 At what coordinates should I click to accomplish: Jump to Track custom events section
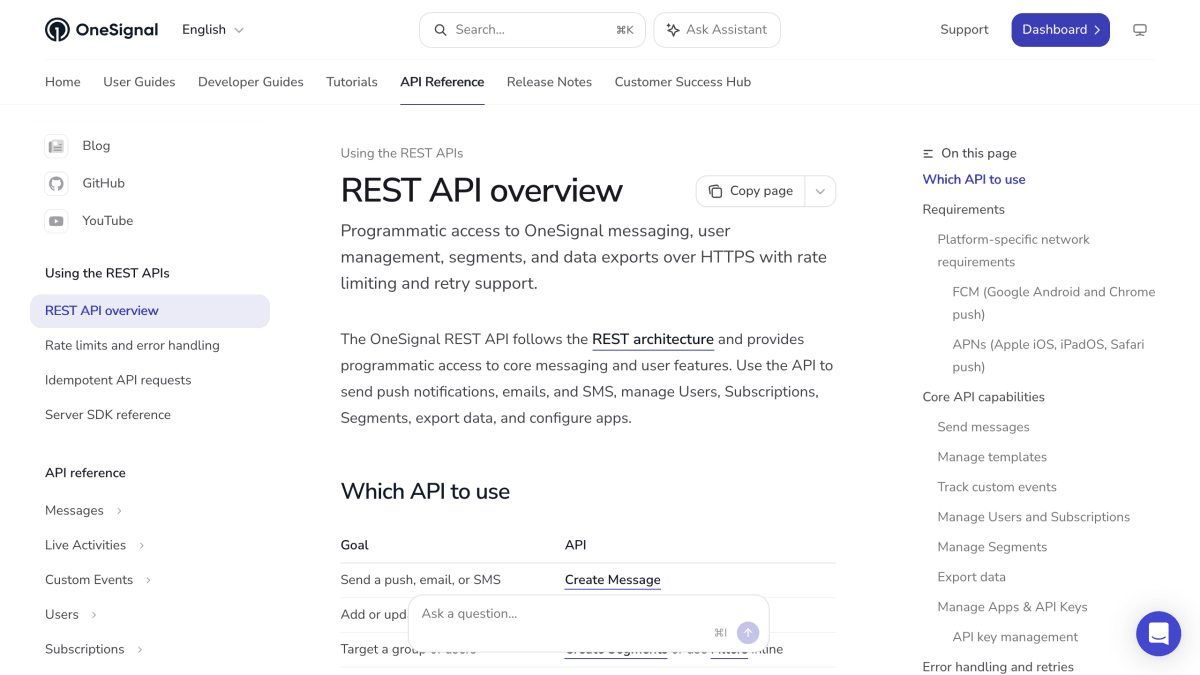pyautogui.click(x=997, y=487)
